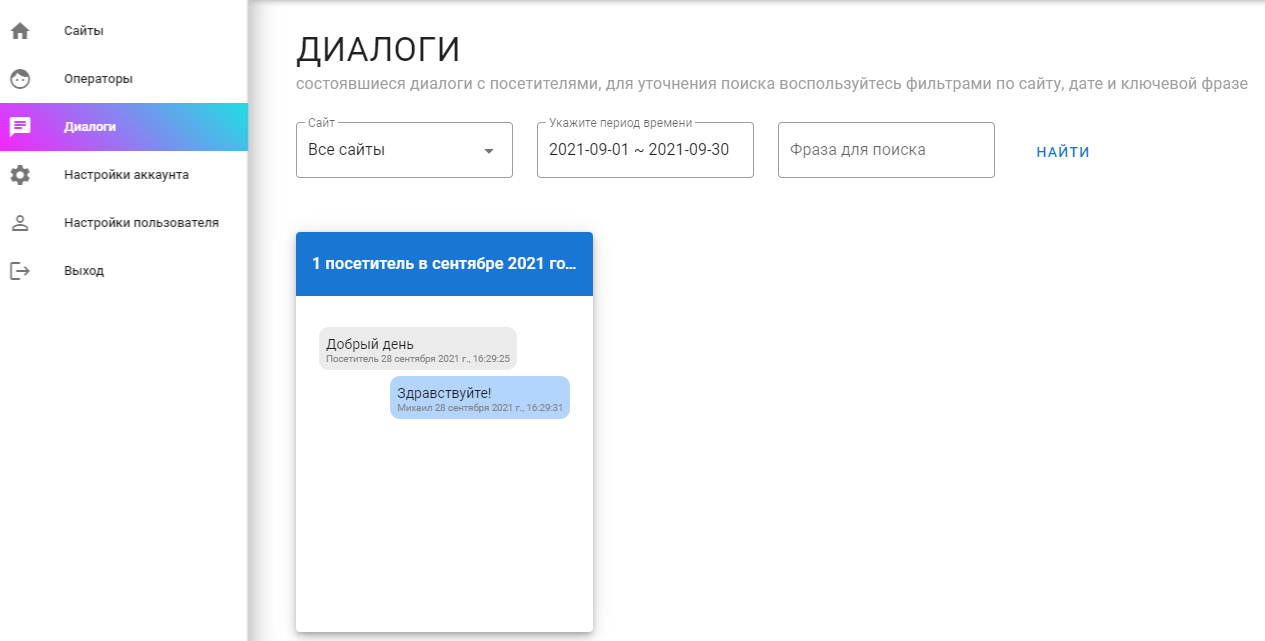The image size is (1265, 641).
Task: Click the operators face icon
Action: (20, 79)
